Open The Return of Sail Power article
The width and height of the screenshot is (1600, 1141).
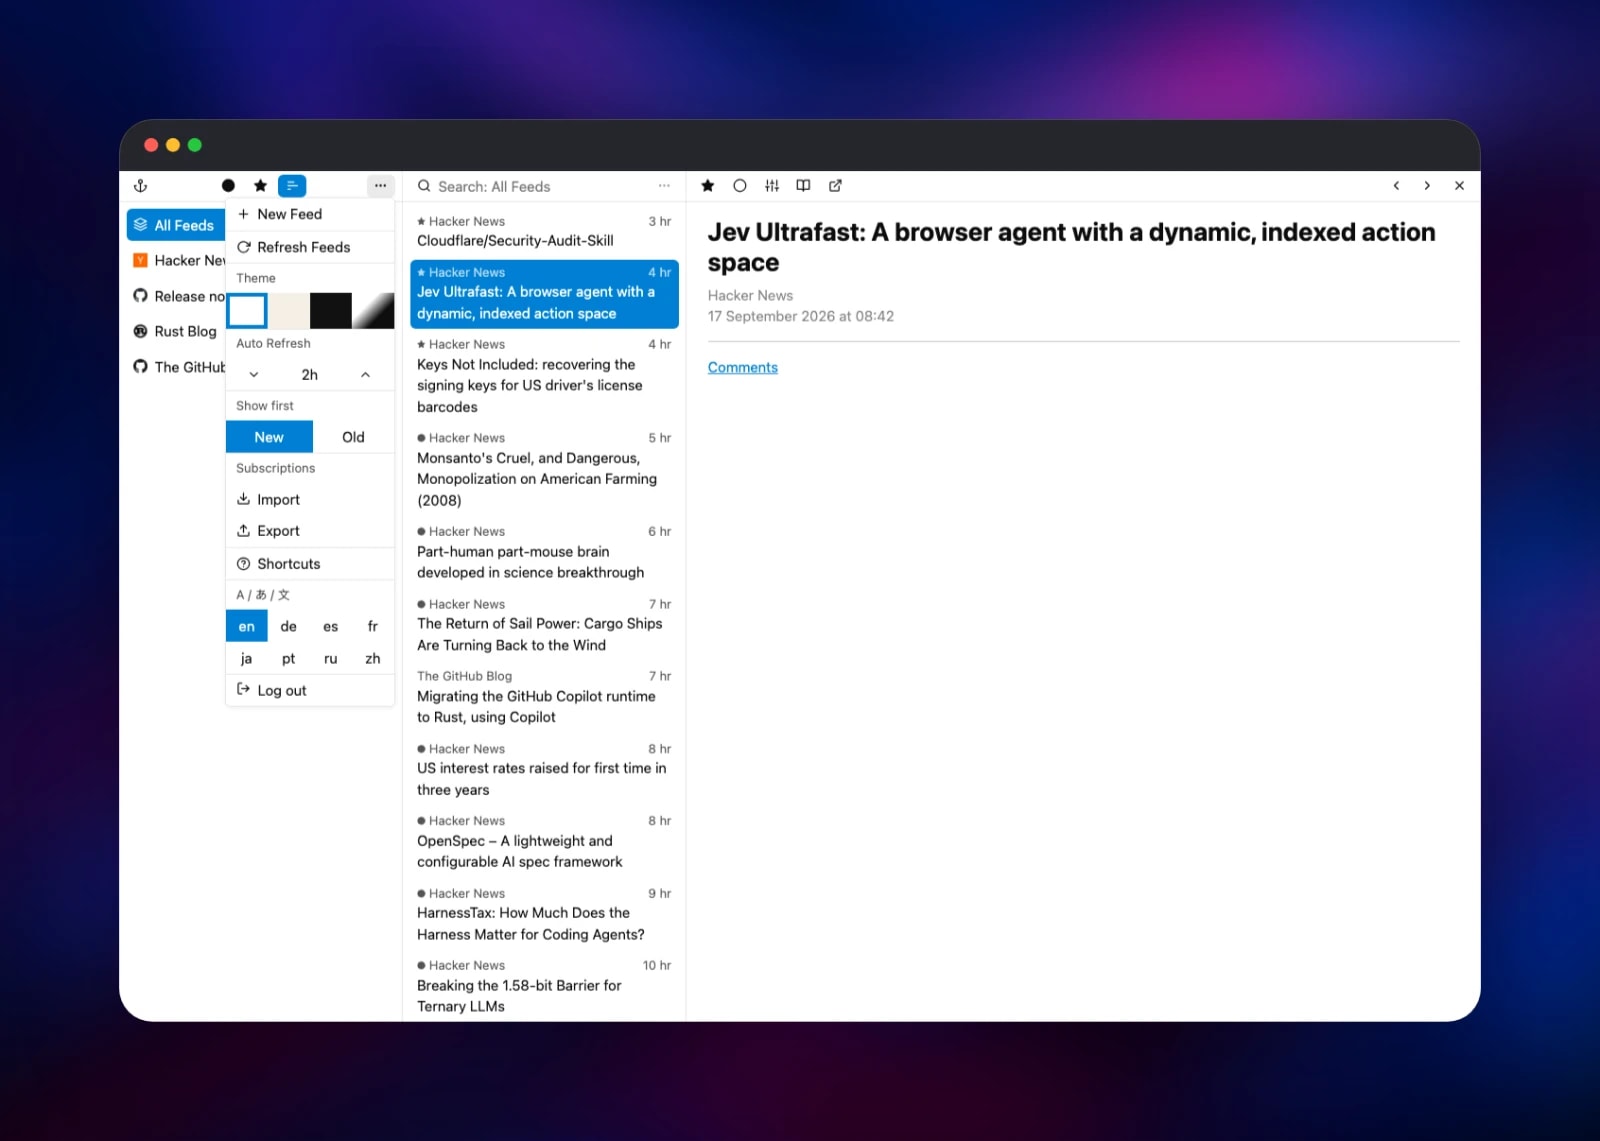click(x=544, y=625)
